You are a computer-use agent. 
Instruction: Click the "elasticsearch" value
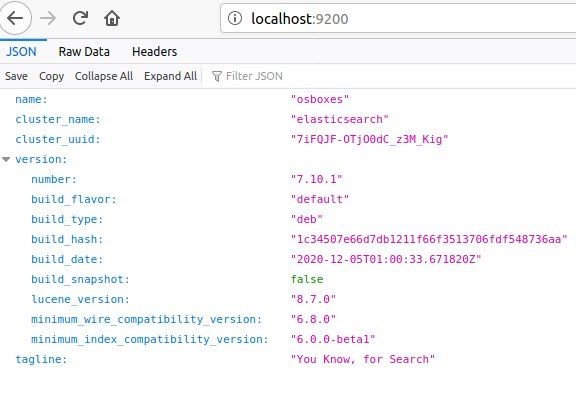pos(339,119)
